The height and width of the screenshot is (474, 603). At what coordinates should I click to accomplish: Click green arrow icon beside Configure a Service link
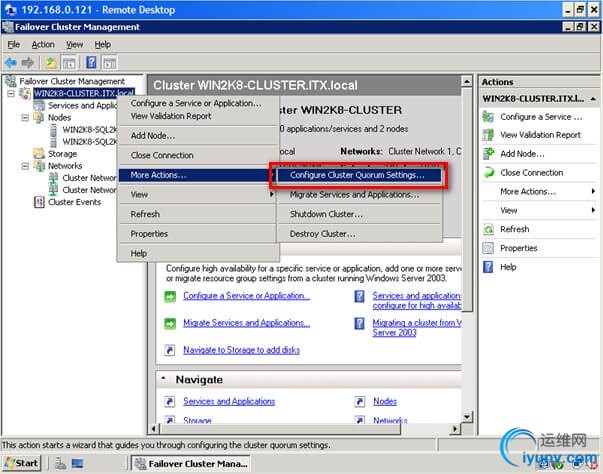pos(170,296)
